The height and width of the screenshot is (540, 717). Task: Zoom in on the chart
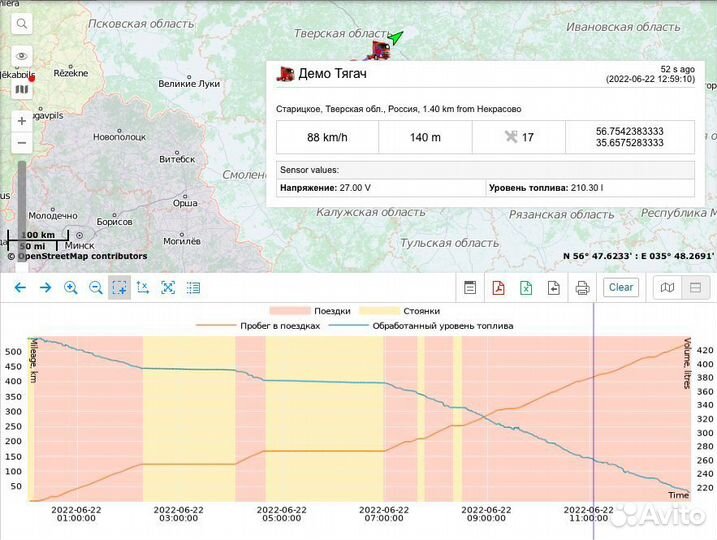(70, 288)
